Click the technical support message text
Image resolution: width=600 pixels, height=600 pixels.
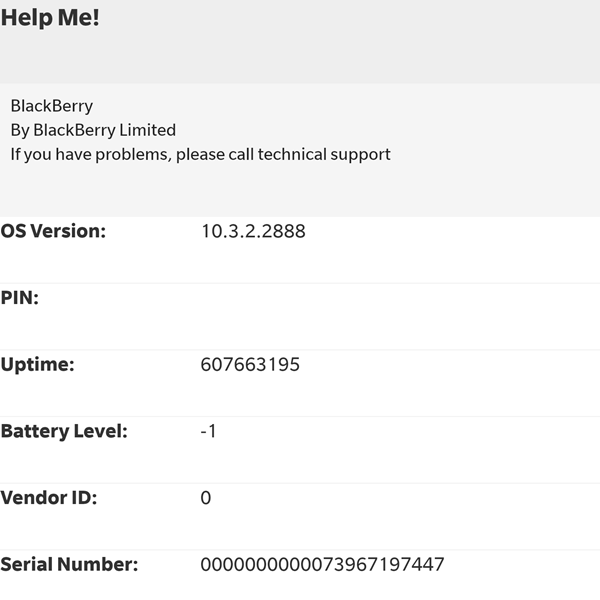pos(200,155)
